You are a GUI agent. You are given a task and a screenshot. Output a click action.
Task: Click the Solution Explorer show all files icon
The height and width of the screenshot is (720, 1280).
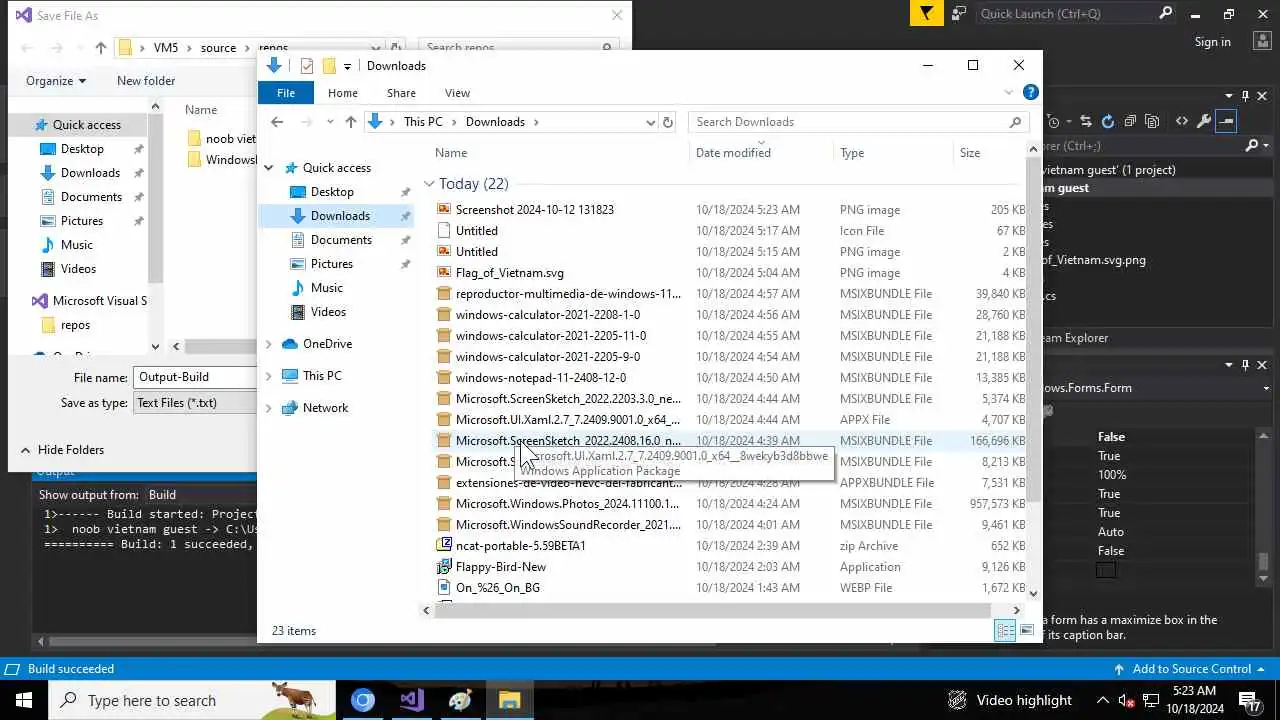pyautogui.click(x=1152, y=121)
